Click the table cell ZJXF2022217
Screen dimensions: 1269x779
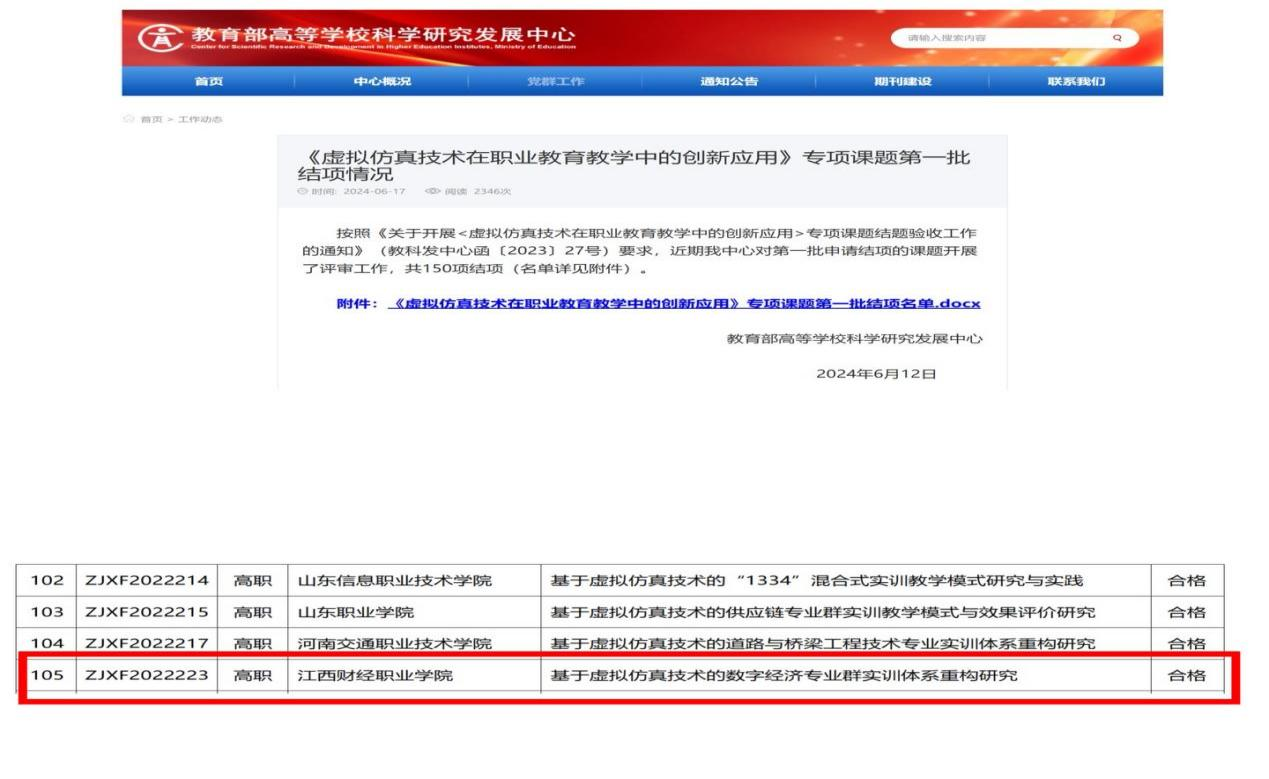[x=147, y=643]
